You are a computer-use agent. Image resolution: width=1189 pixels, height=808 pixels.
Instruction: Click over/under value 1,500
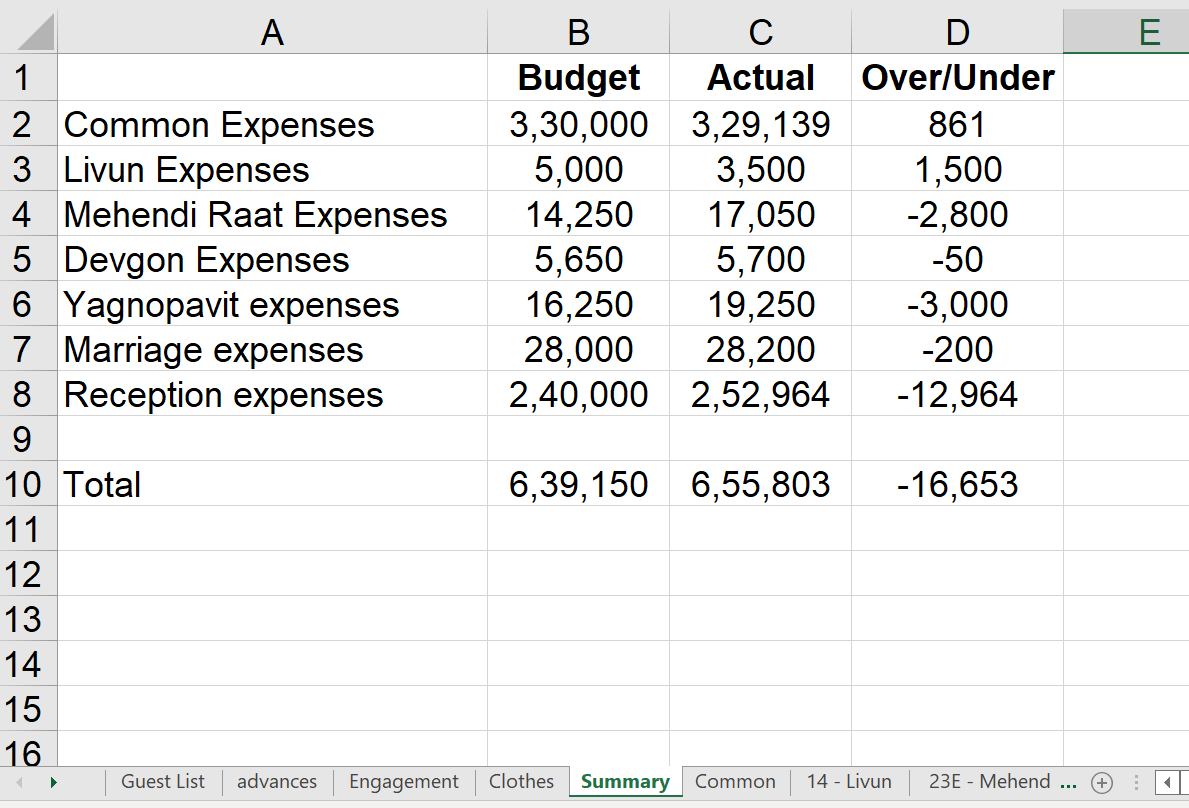(x=958, y=168)
